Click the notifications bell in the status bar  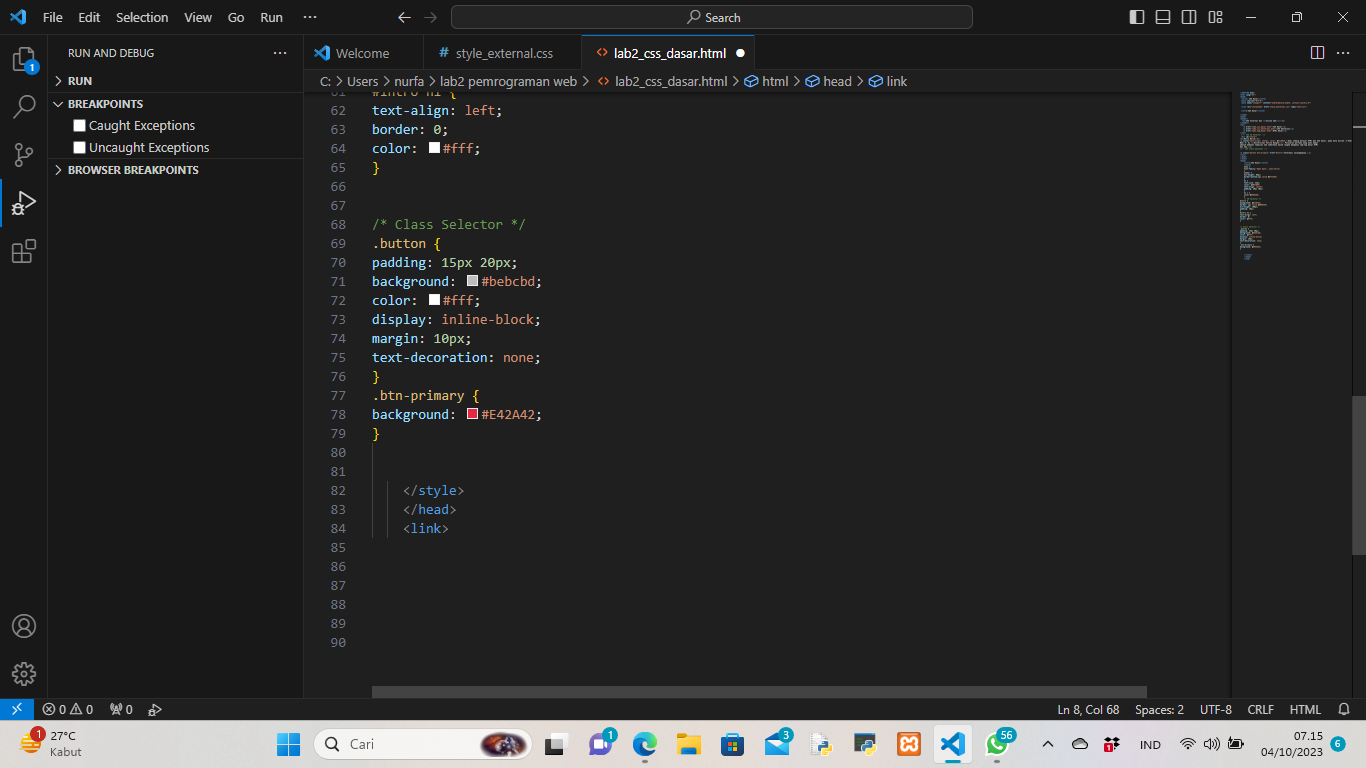(1342, 709)
